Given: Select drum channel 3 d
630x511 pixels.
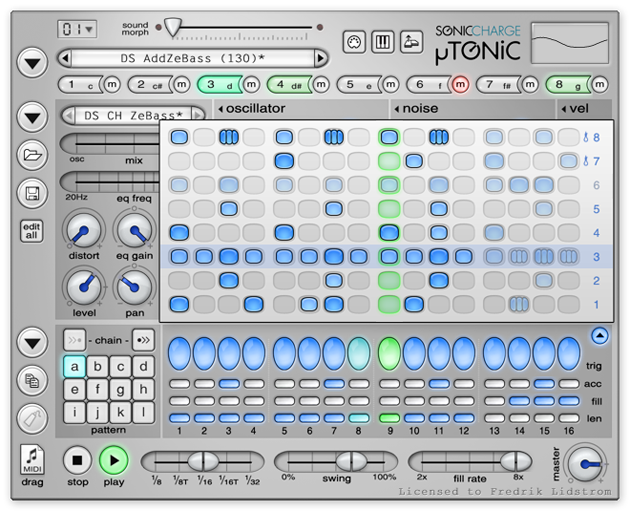Looking at the screenshot, I should tap(220, 84).
